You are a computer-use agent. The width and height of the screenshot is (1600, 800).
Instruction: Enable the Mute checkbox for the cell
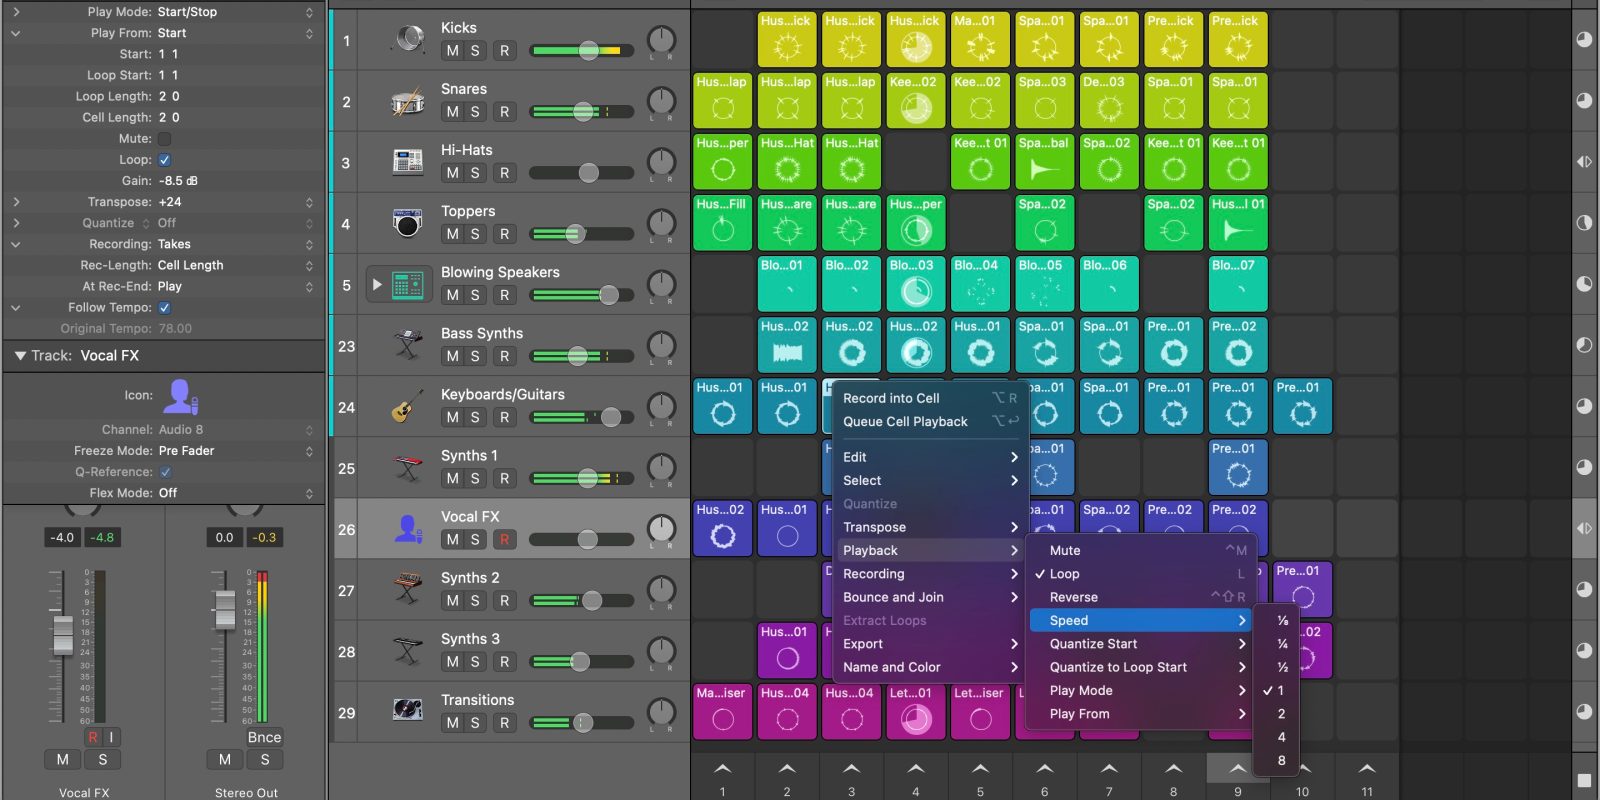tap(165, 139)
